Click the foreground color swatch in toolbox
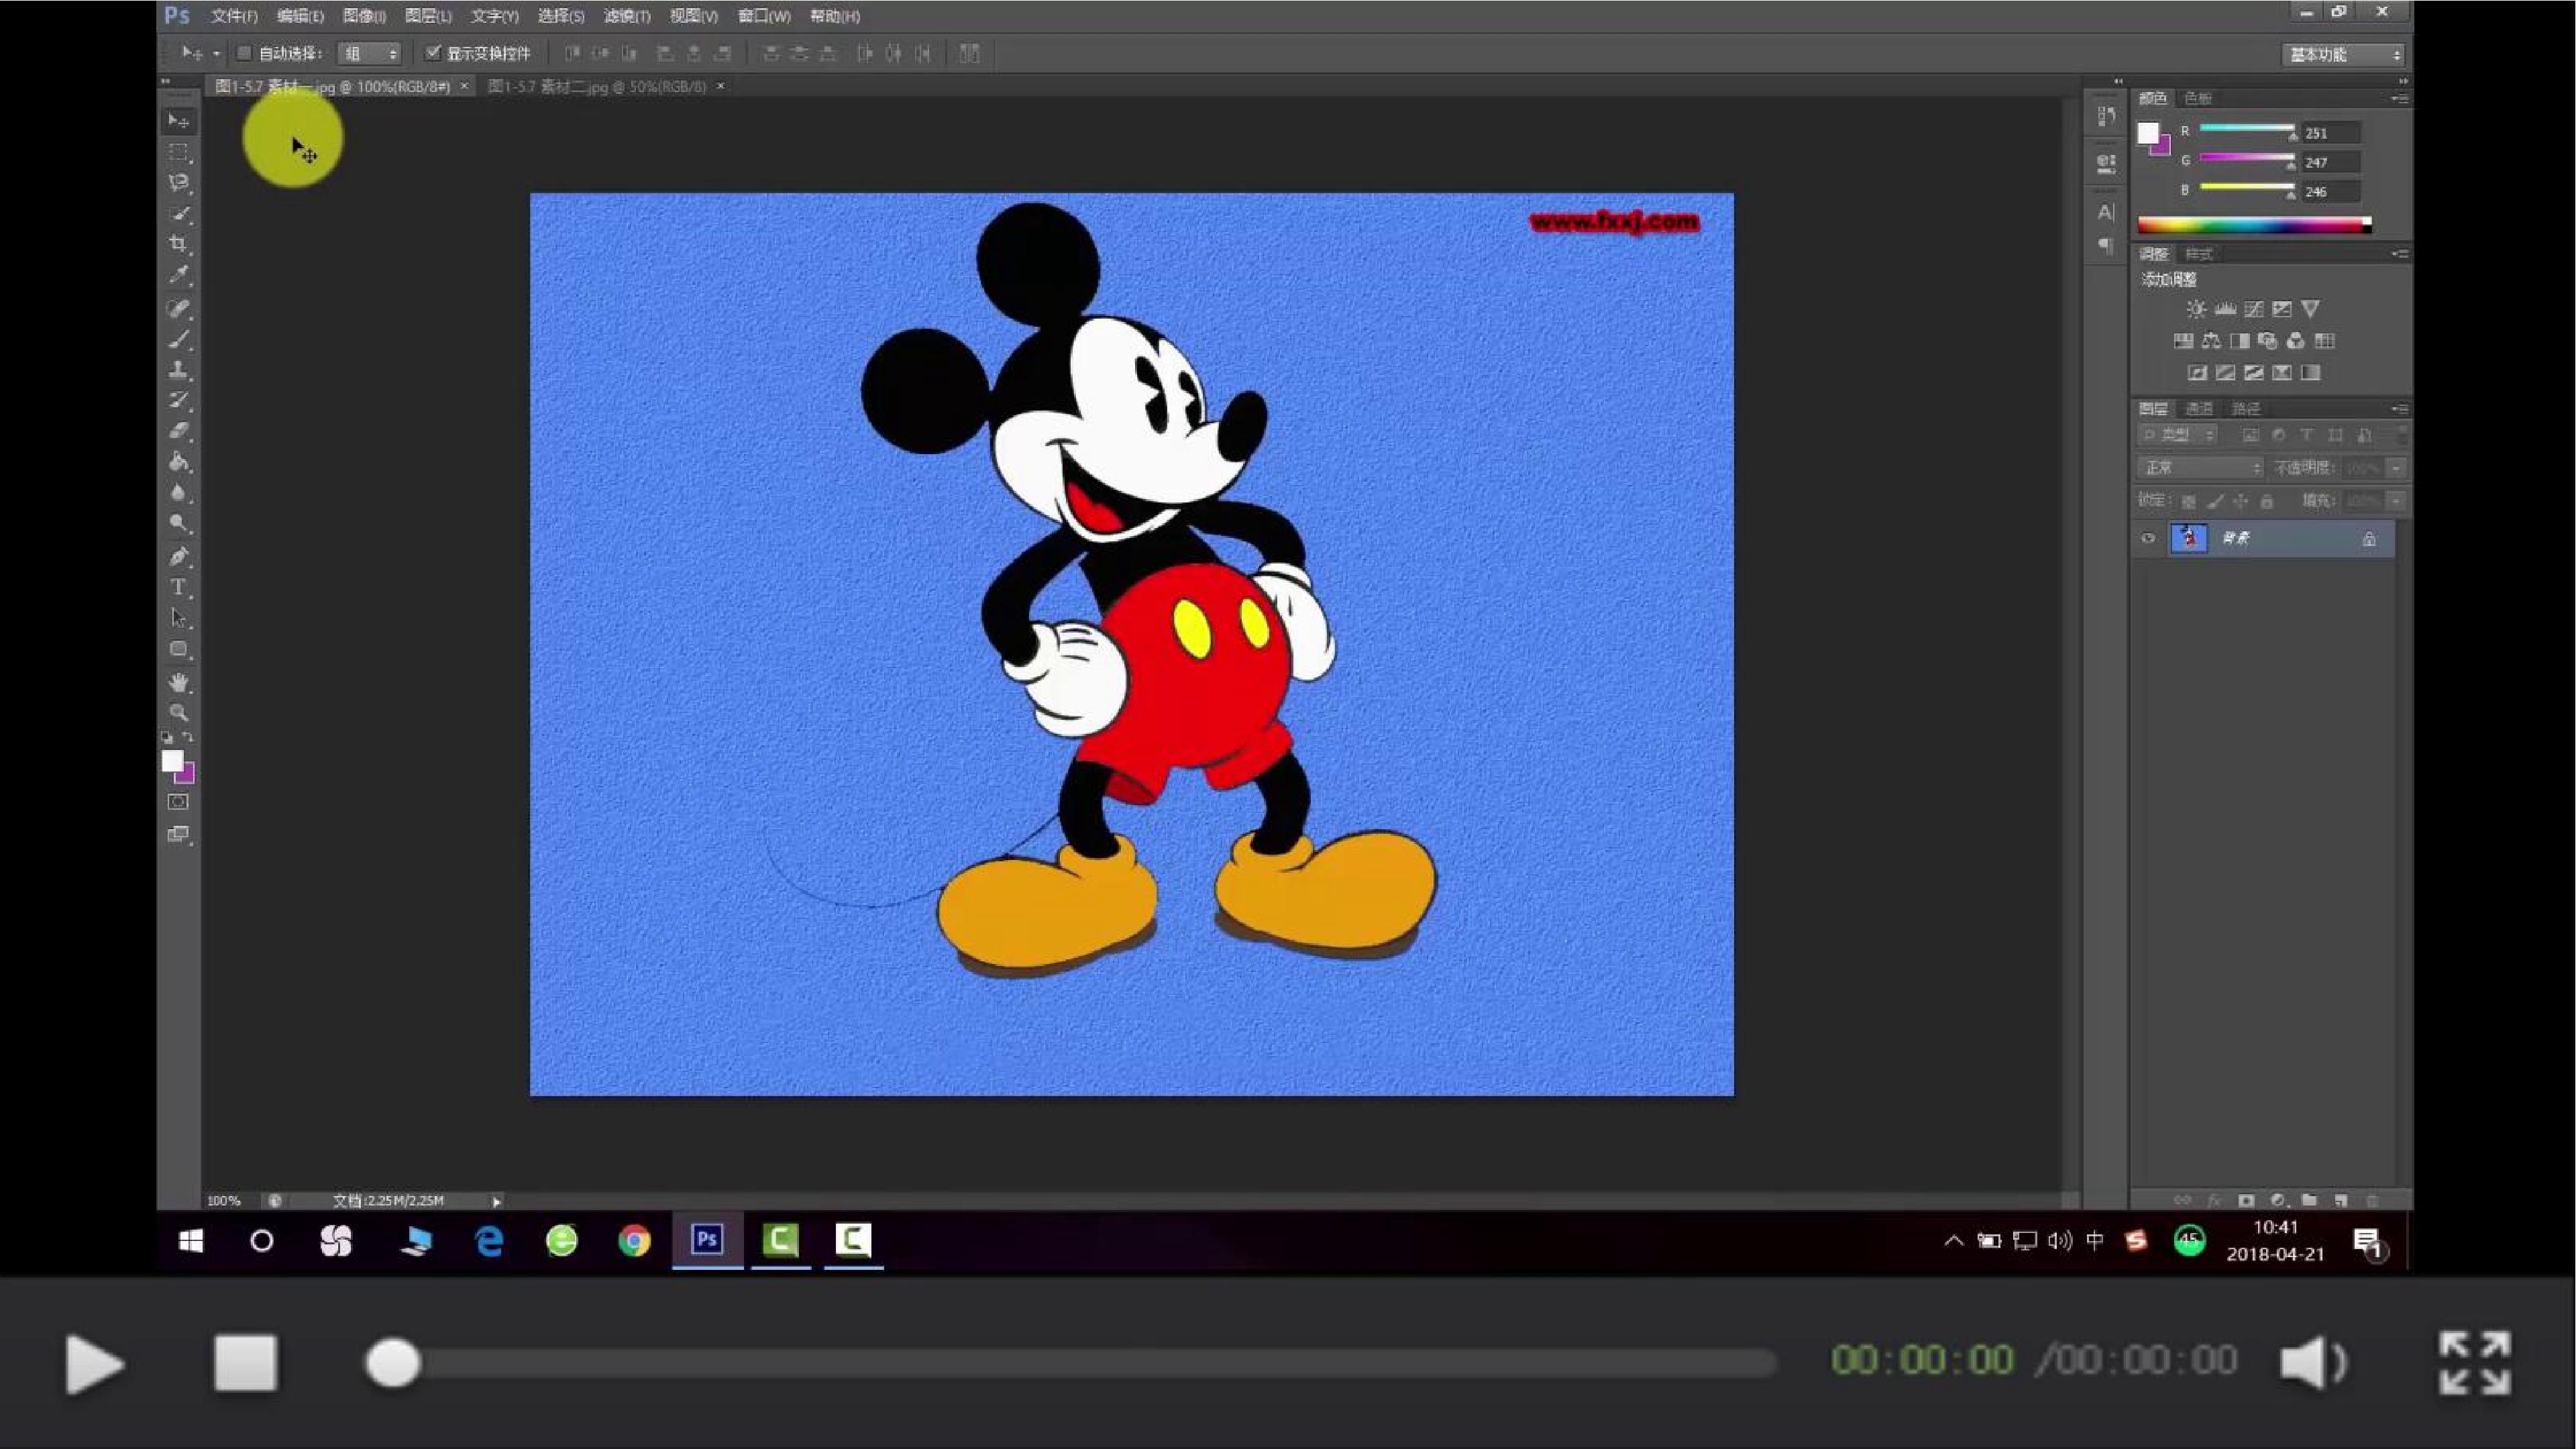Screen dimensions: 2576x1449 [172, 761]
